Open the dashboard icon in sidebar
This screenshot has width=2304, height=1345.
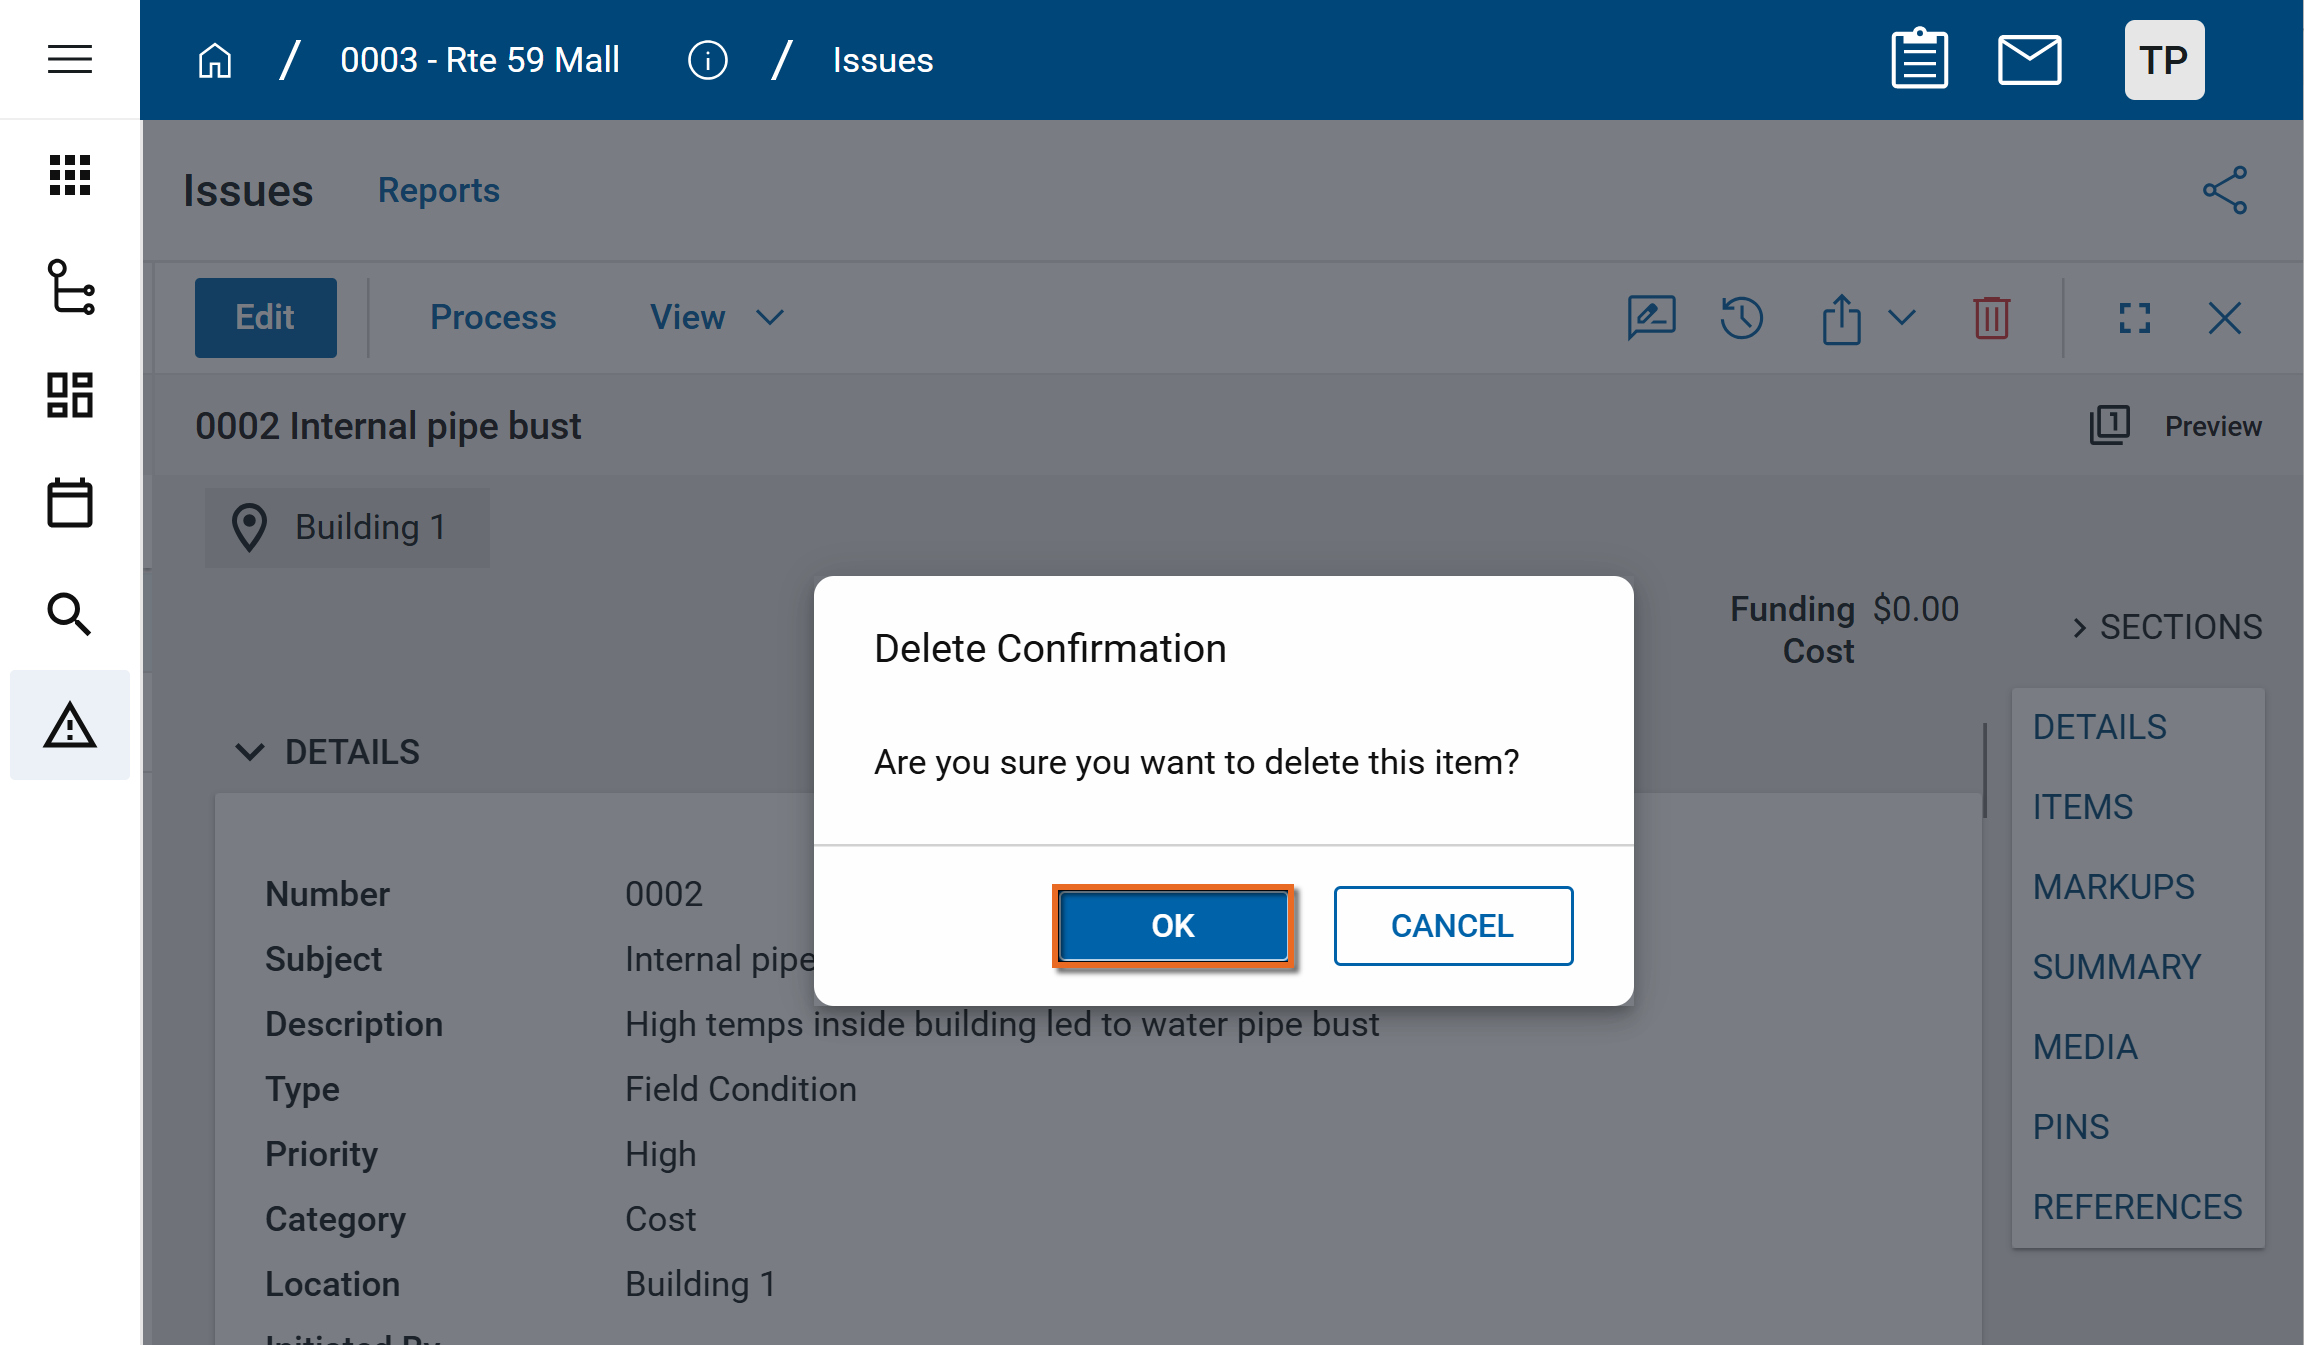point(70,395)
